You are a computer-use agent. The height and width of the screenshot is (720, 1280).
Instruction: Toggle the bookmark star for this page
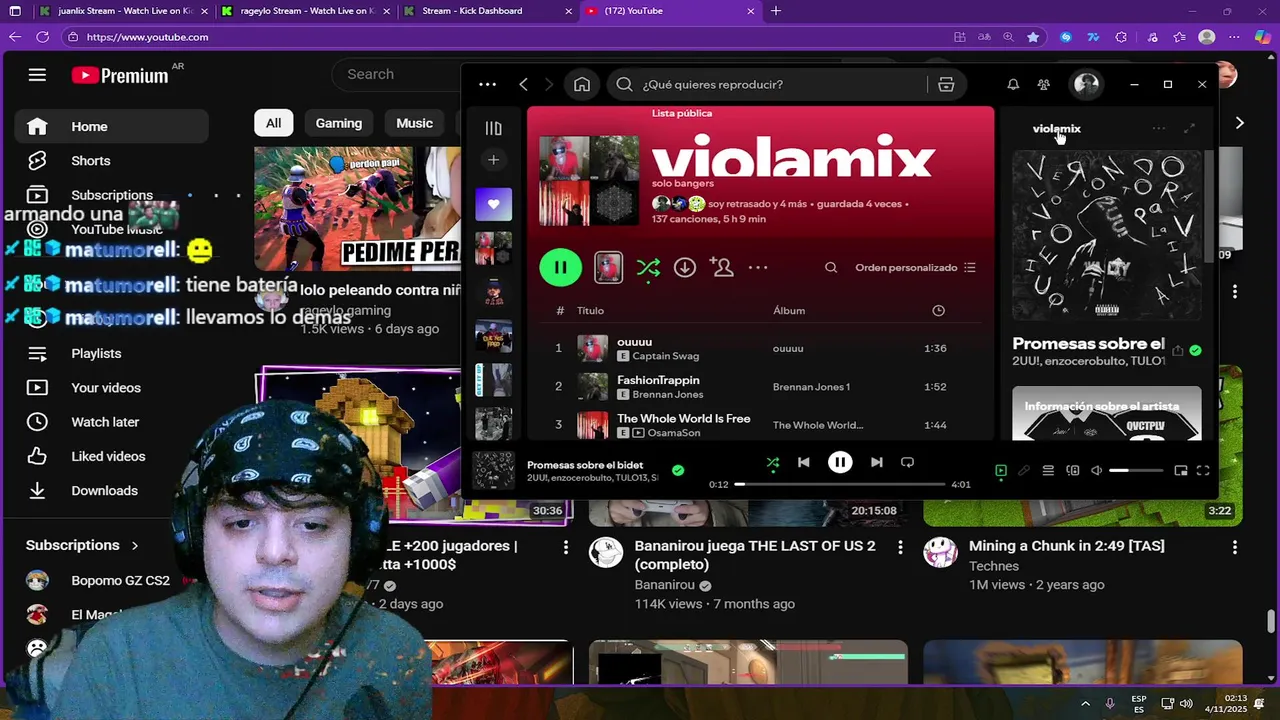point(1033,37)
